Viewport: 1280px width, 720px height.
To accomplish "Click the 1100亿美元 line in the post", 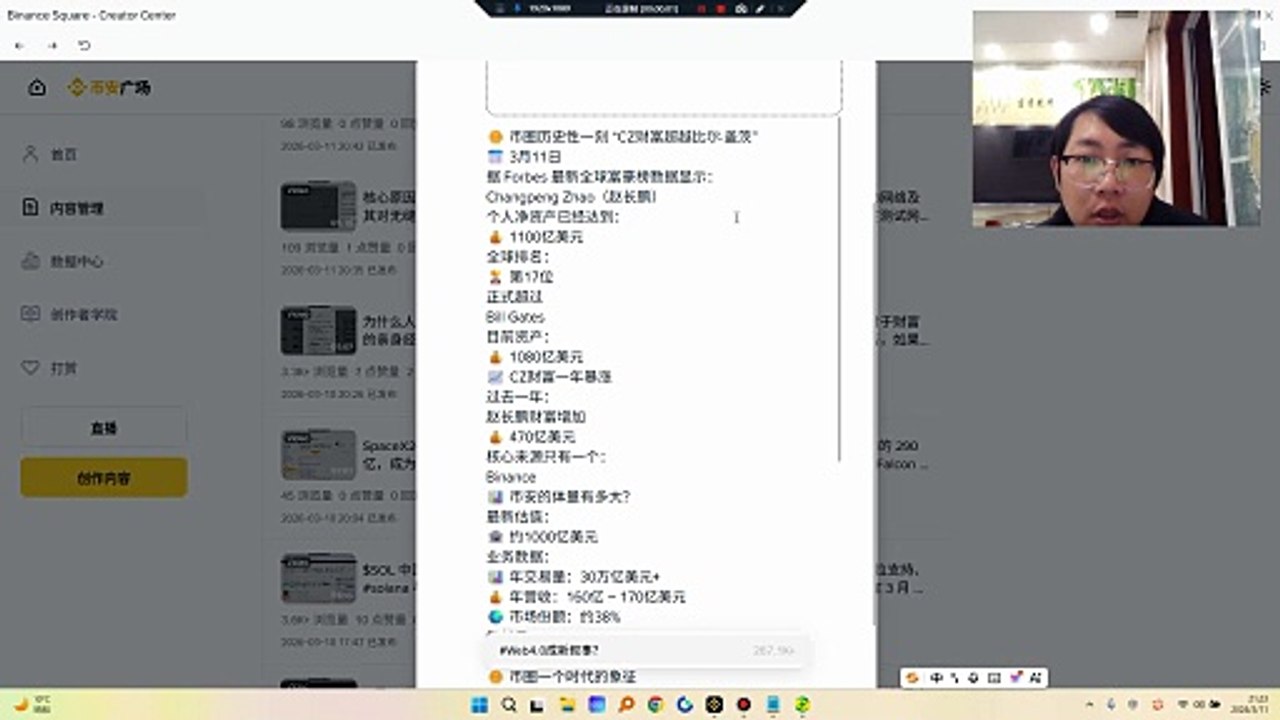I will pyautogui.click(x=535, y=237).
